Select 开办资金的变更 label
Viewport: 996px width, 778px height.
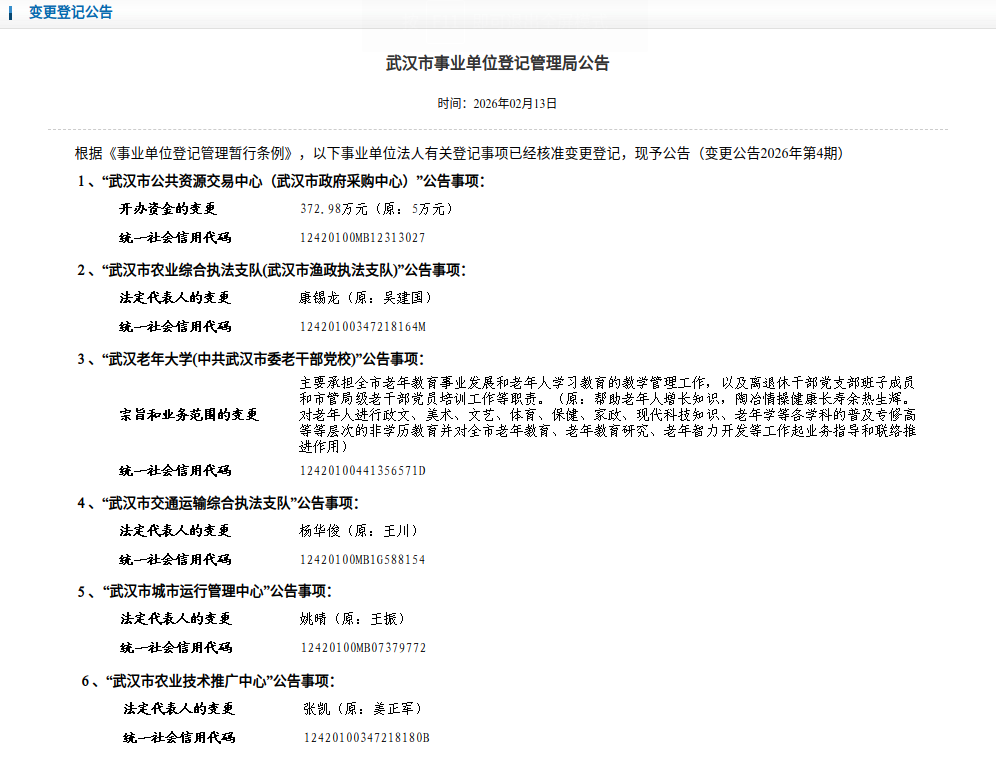tap(167, 208)
